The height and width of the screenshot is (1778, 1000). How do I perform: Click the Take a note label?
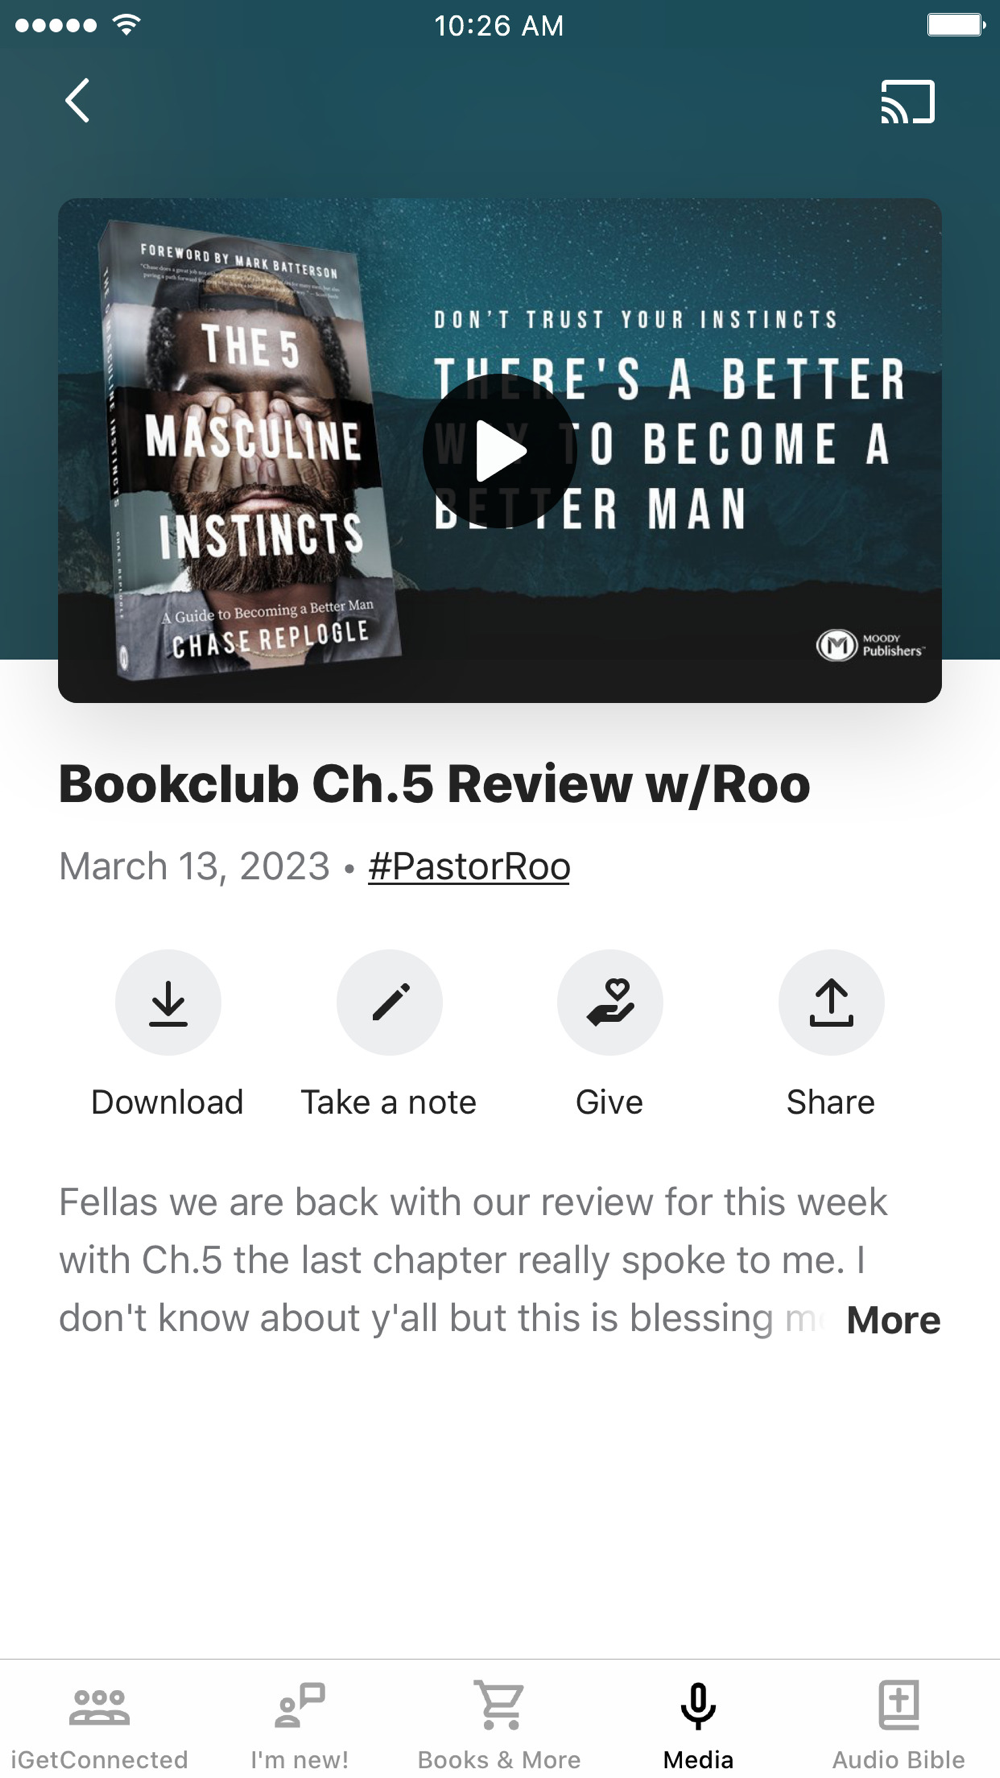point(389,1102)
